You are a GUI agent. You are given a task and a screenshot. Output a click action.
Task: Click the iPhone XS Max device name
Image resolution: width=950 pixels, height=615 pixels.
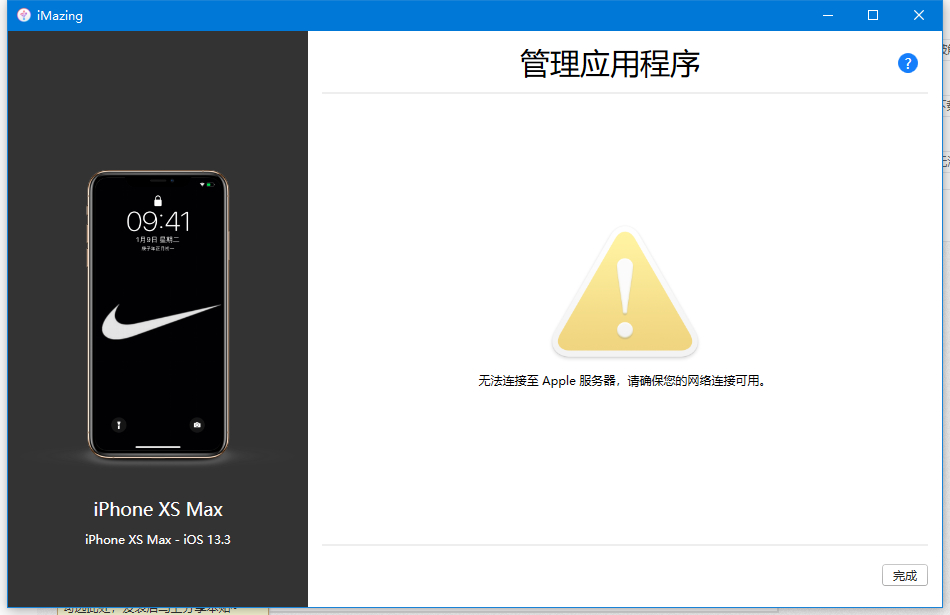point(158,509)
